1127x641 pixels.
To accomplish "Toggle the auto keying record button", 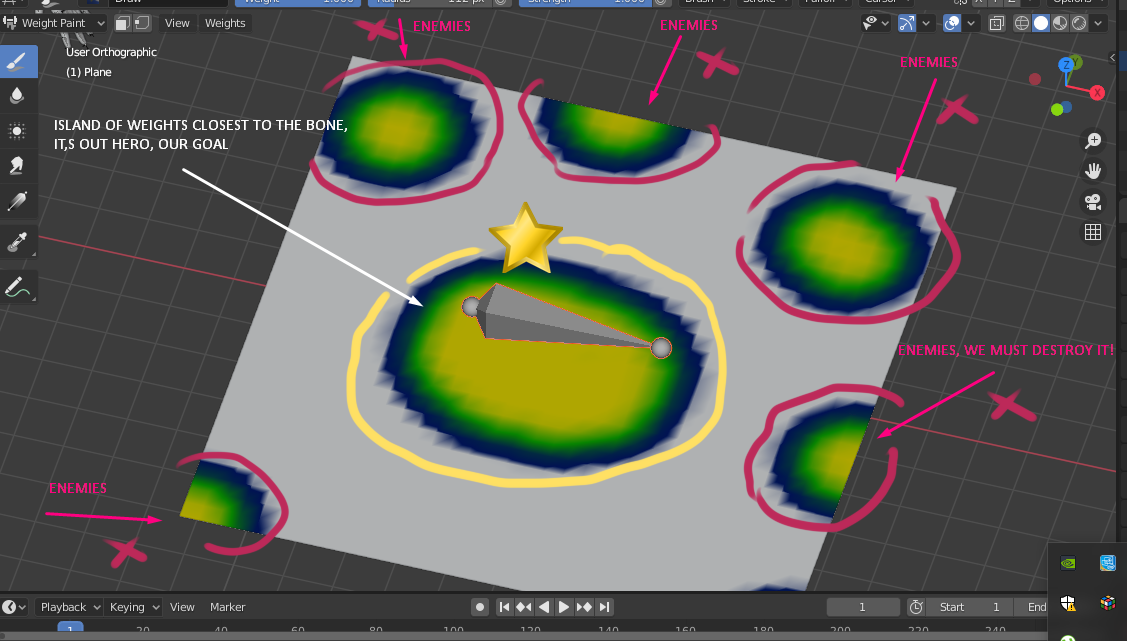I will pyautogui.click(x=480, y=607).
